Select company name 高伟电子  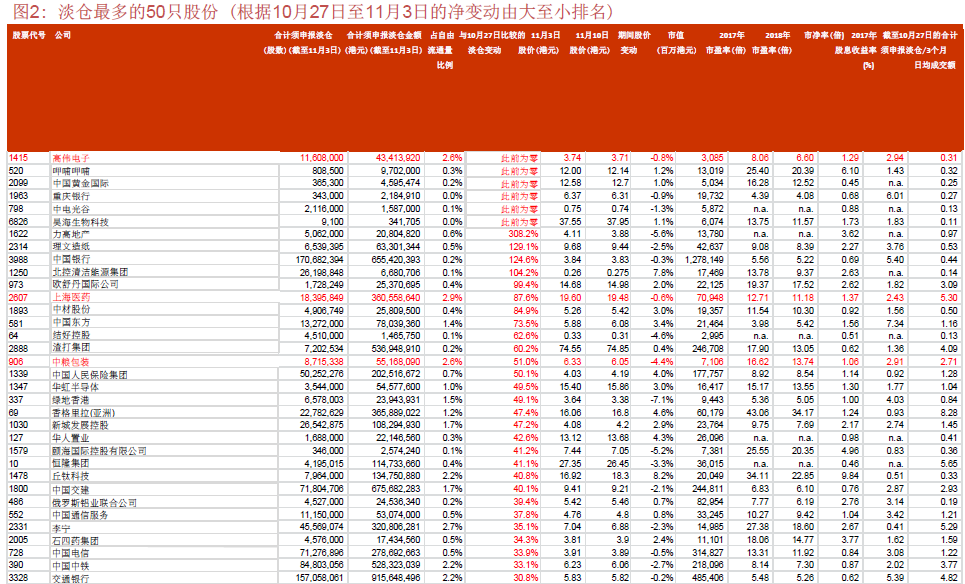coord(71,158)
